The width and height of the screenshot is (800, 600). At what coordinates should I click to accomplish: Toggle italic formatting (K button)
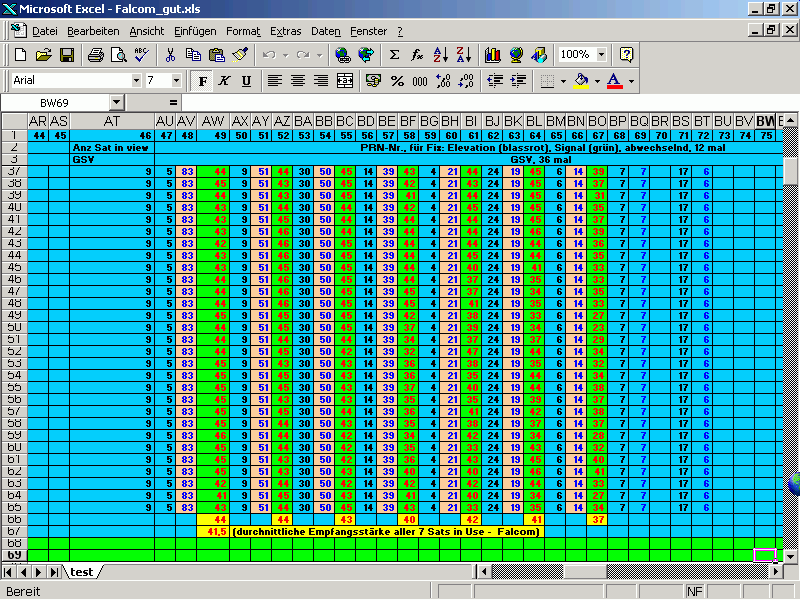coord(224,80)
